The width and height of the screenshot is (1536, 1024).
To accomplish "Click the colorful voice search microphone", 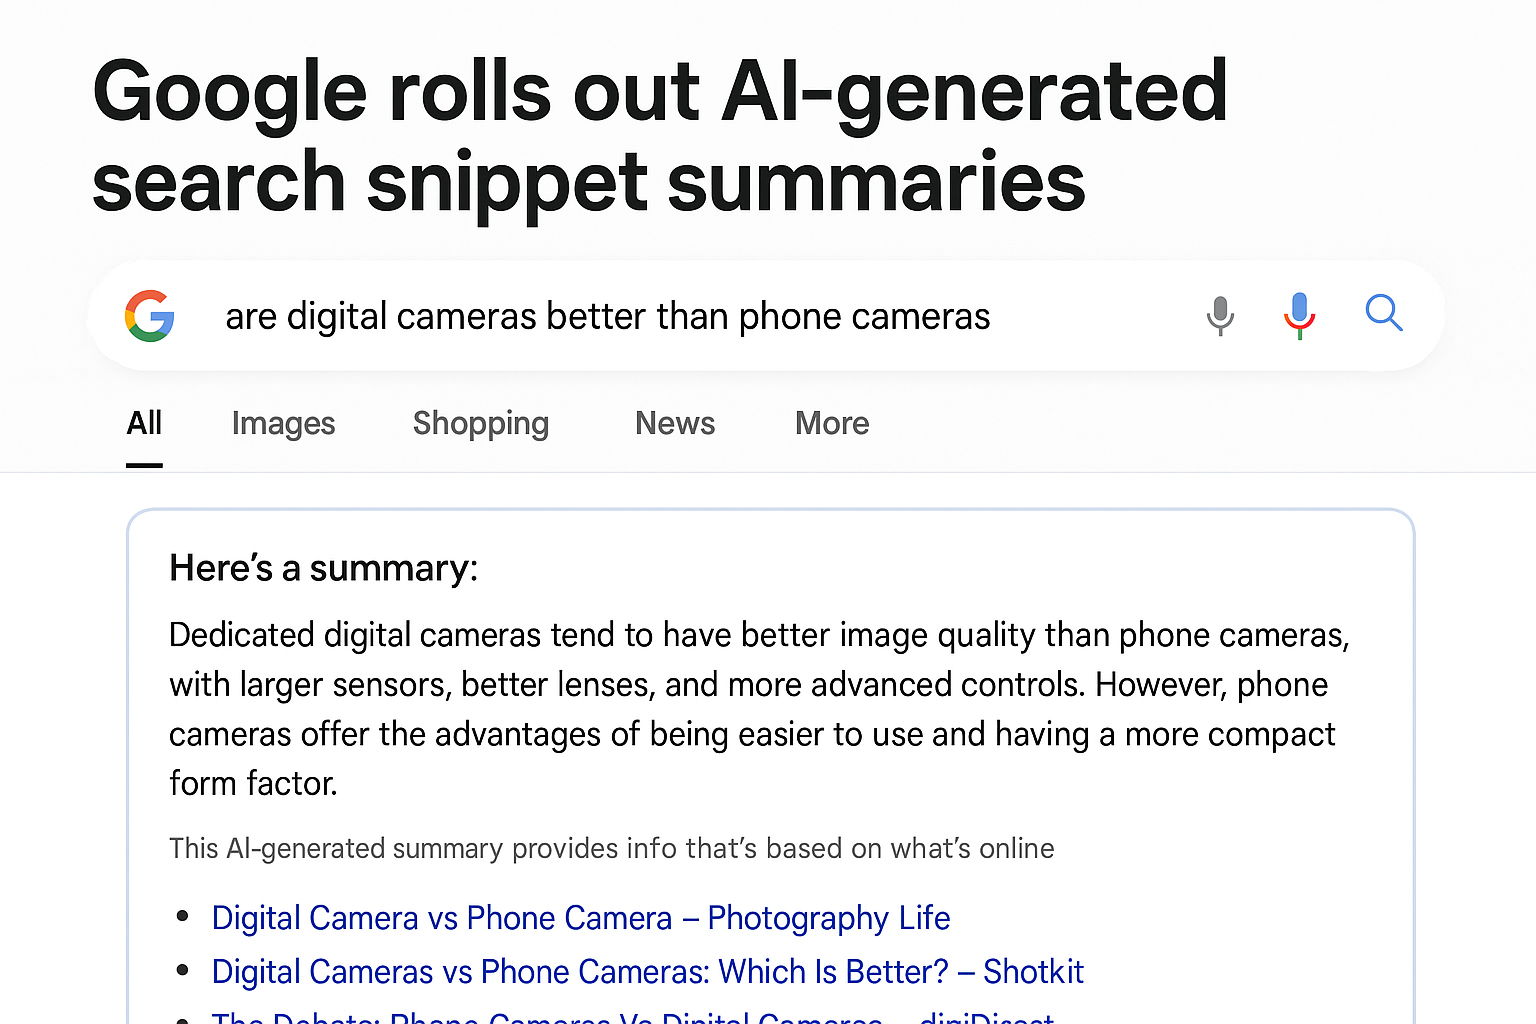I will 1299,315.
